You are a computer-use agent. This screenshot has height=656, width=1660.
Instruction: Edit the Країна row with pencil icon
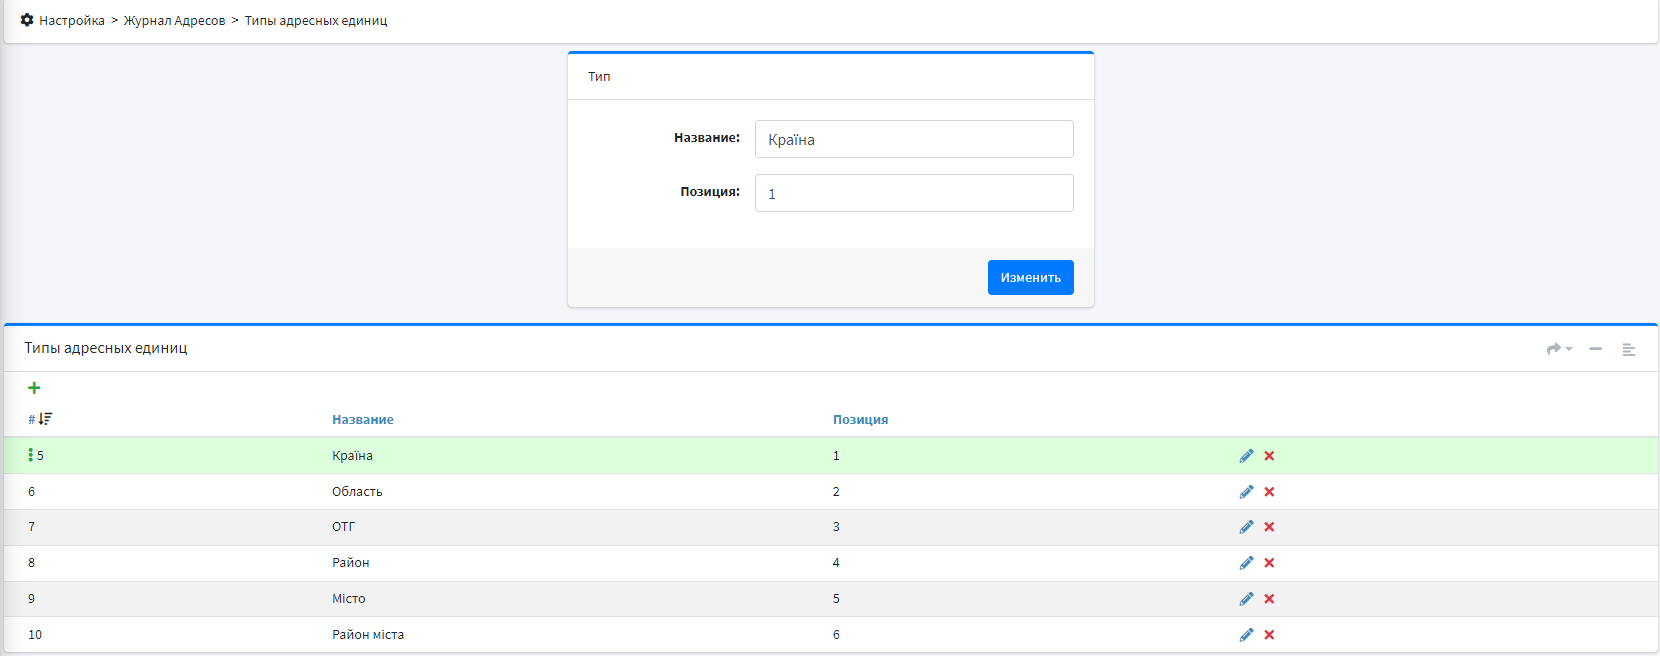tap(1246, 456)
